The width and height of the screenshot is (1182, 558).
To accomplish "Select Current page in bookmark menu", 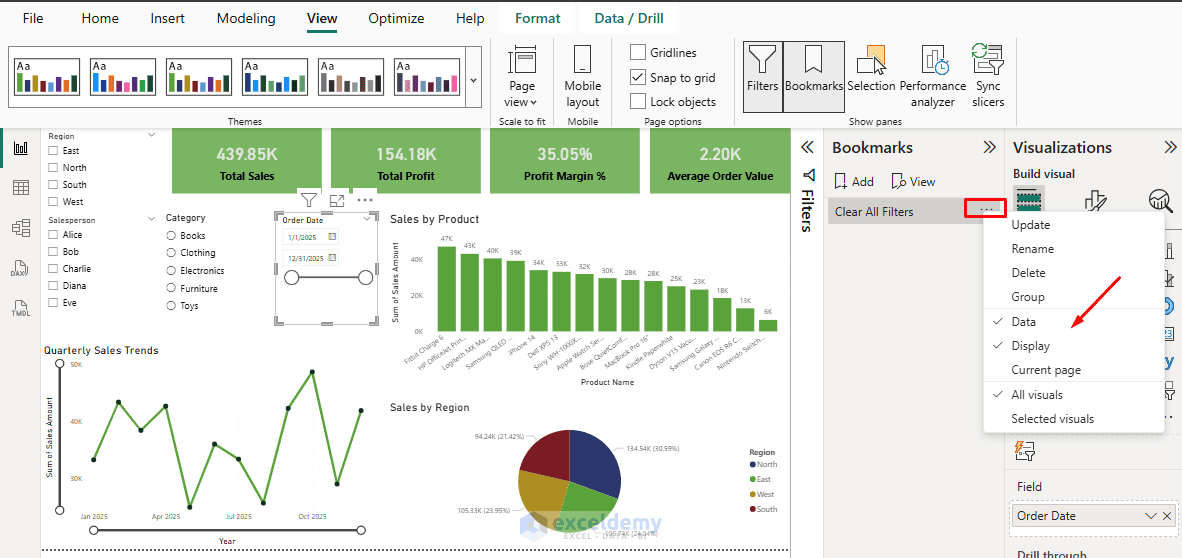I will coord(1073,369).
